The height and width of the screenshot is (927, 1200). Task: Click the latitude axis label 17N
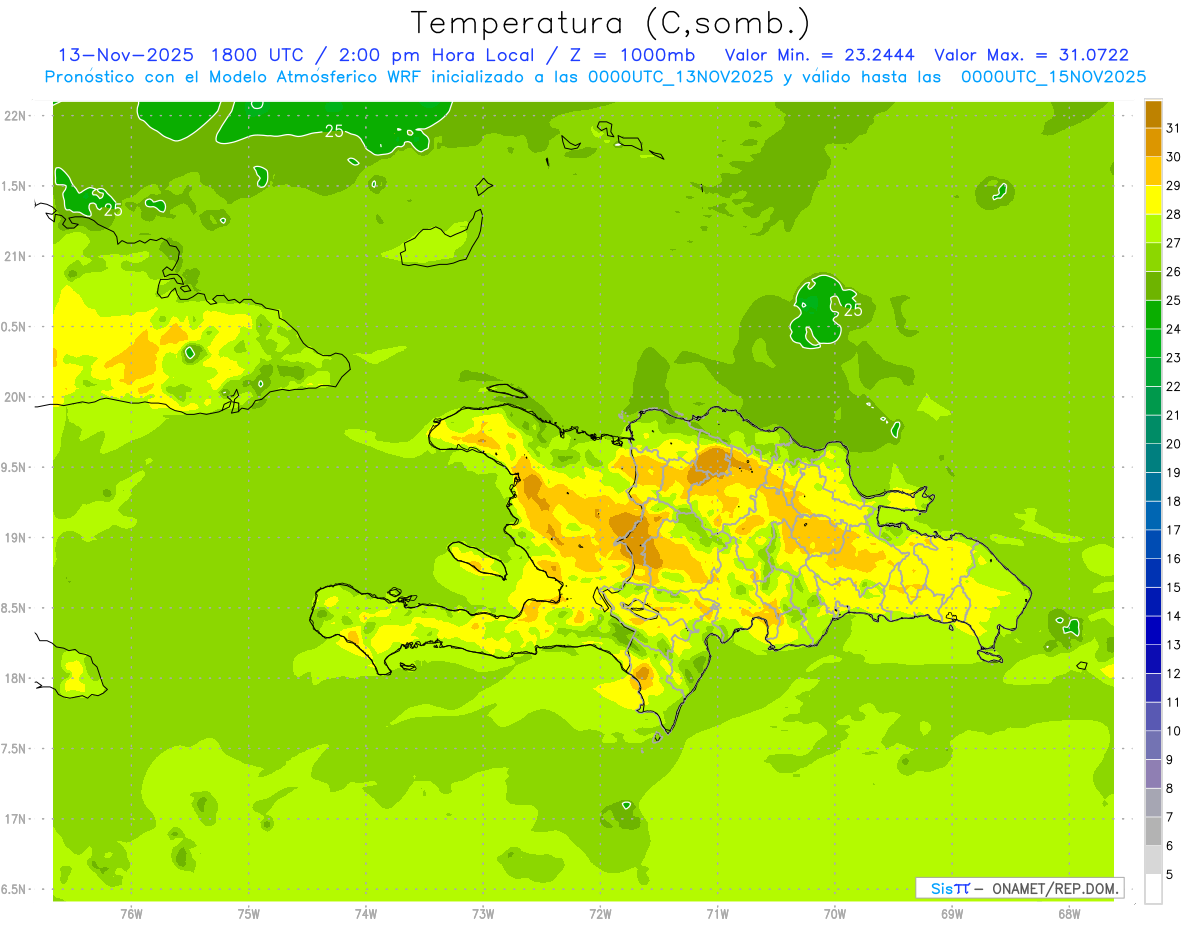click(x=15, y=819)
